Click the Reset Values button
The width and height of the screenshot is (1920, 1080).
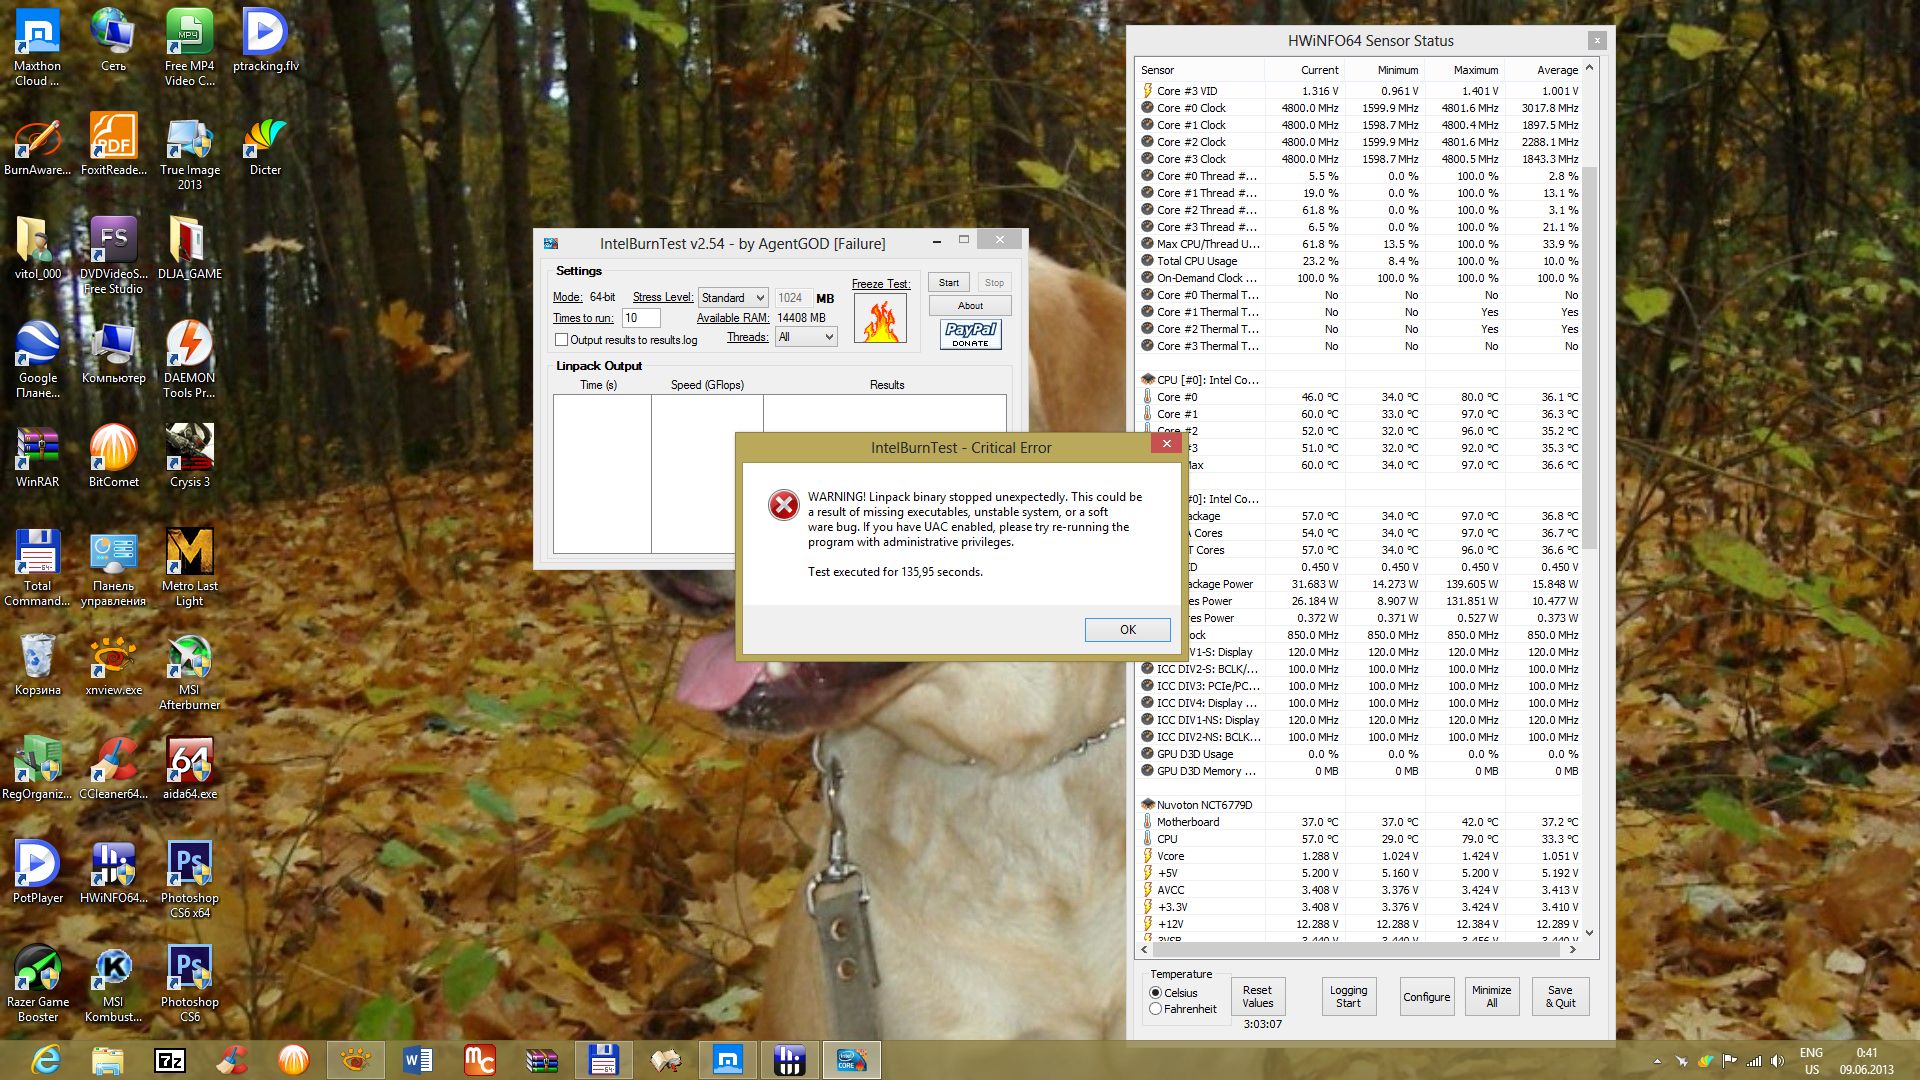coord(1257,996)
